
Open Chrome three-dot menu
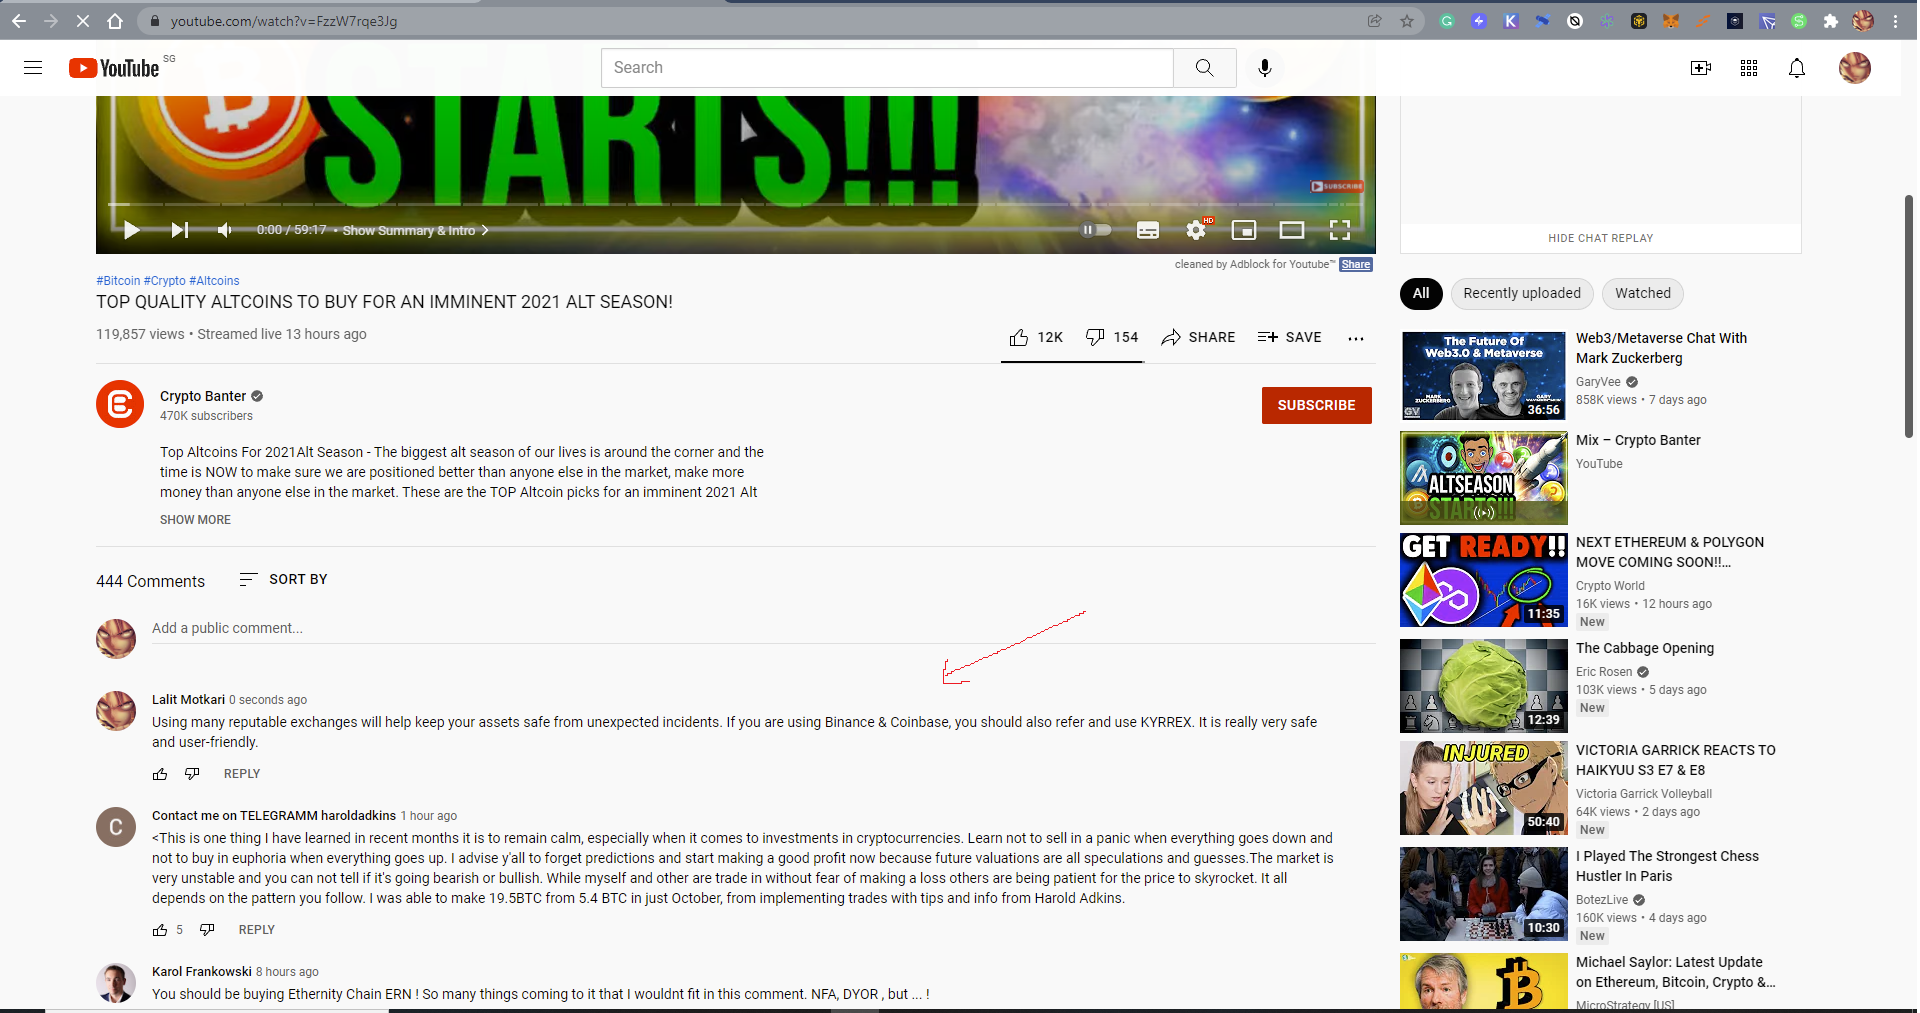pyautogui.click(x=1895, y=21)
